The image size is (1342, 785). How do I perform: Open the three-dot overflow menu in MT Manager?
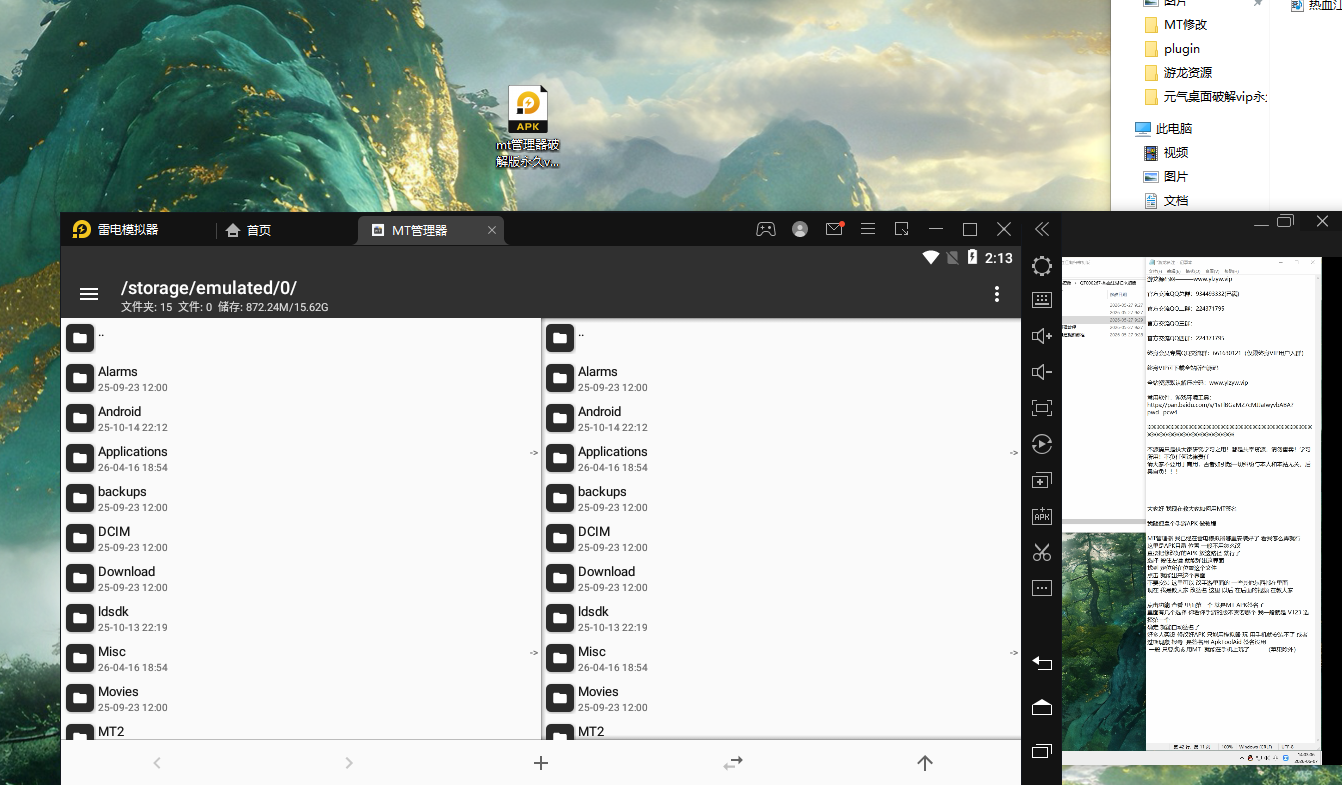click(x=996, y=294)
